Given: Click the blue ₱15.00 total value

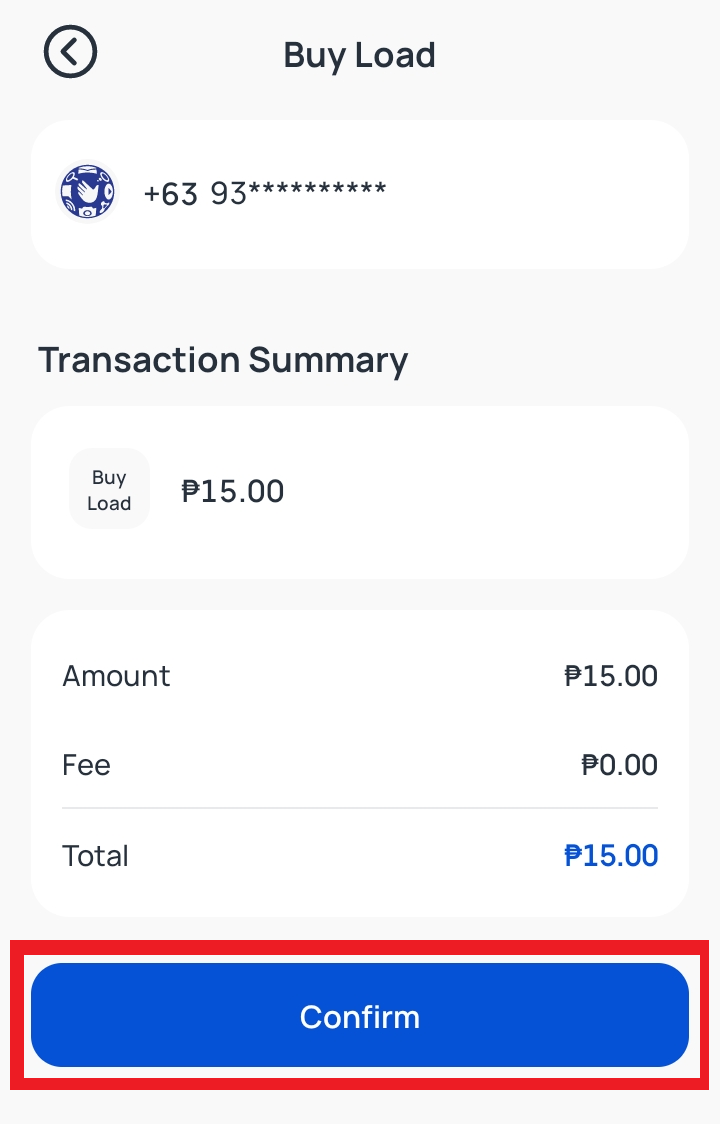Looking at the screenshot, I should (x=611, y=856).
